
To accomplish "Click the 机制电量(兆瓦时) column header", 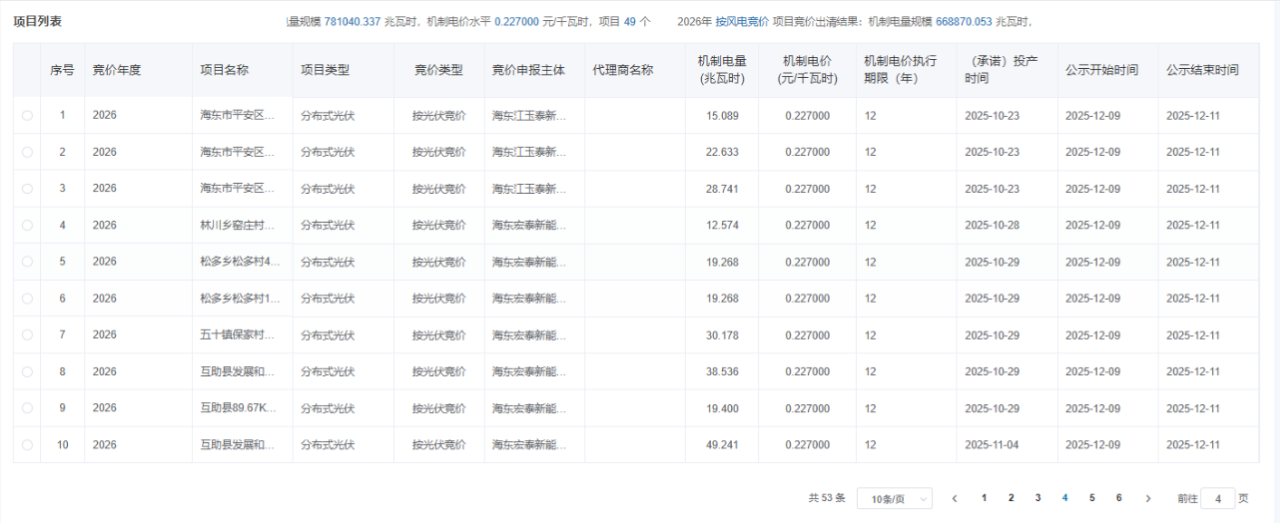I will pos(721,70).
